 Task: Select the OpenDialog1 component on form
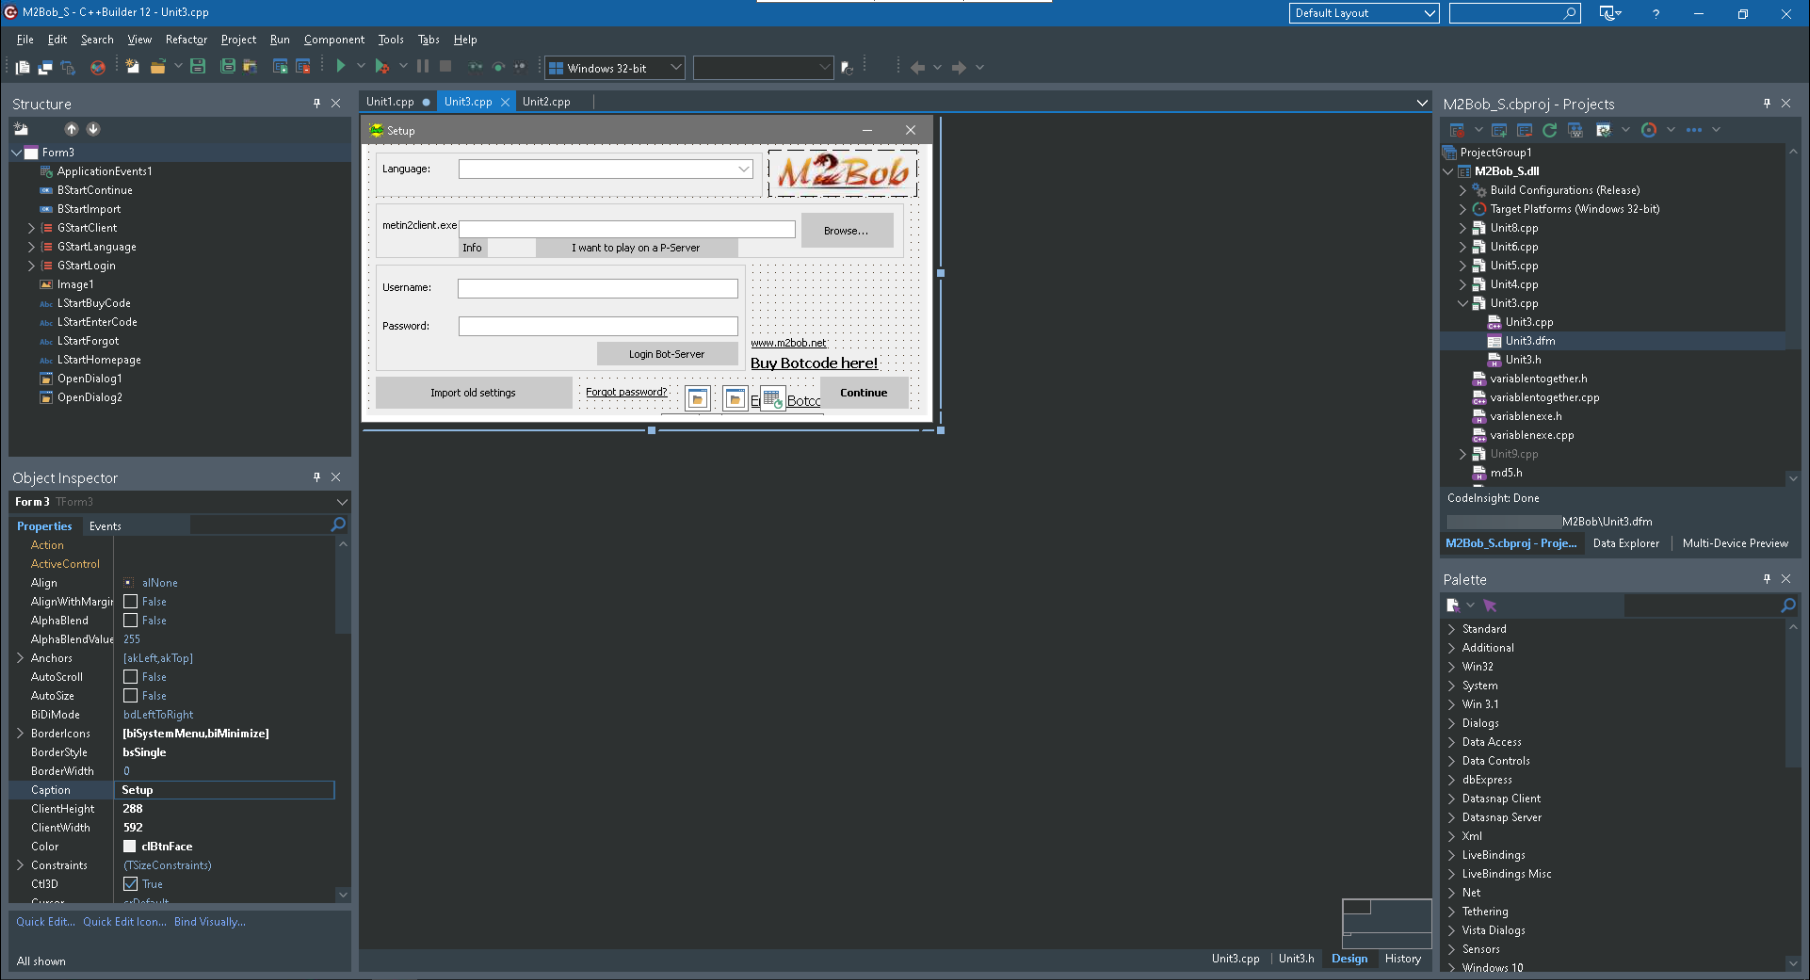coord(698,398)
